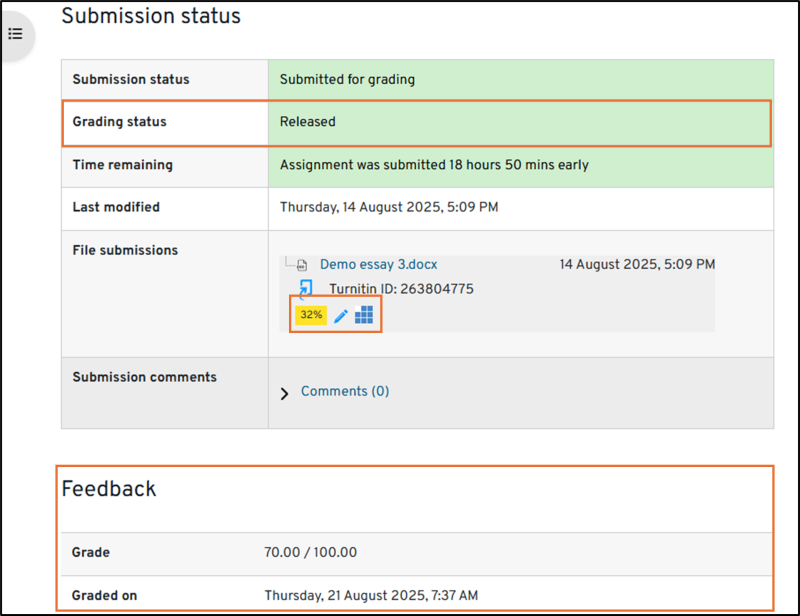The image size is (800, 616).
Task: Expand the Comments section arrow
Action: [x=283, y=393]
